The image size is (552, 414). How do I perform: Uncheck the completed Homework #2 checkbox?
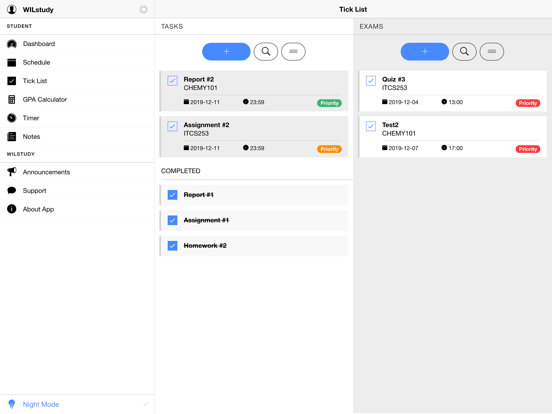(172, 245)
